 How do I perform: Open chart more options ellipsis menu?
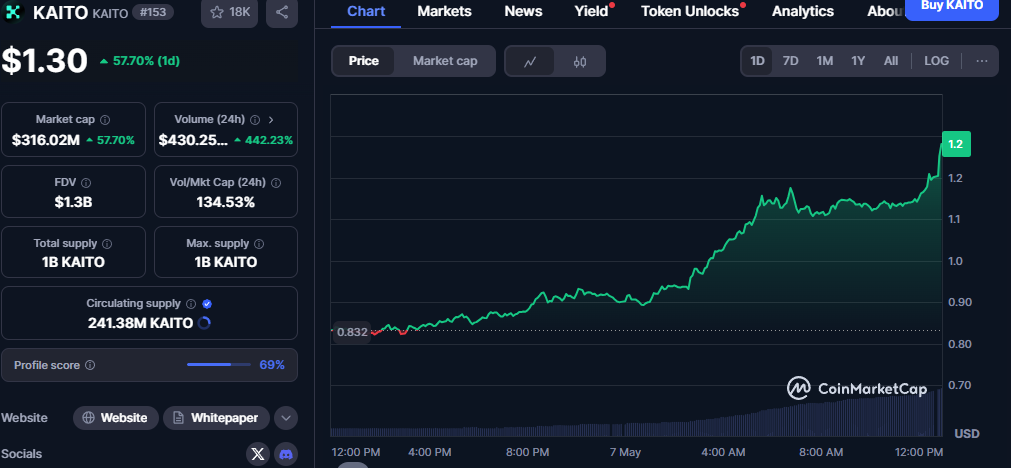pos(981,61)
